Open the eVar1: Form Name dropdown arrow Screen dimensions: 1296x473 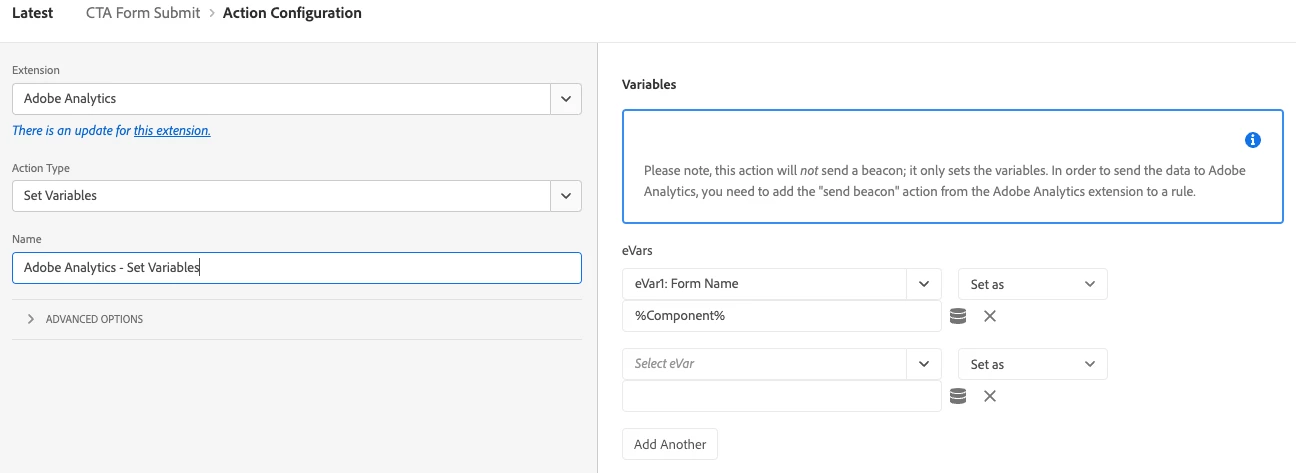tap(924, 284)
